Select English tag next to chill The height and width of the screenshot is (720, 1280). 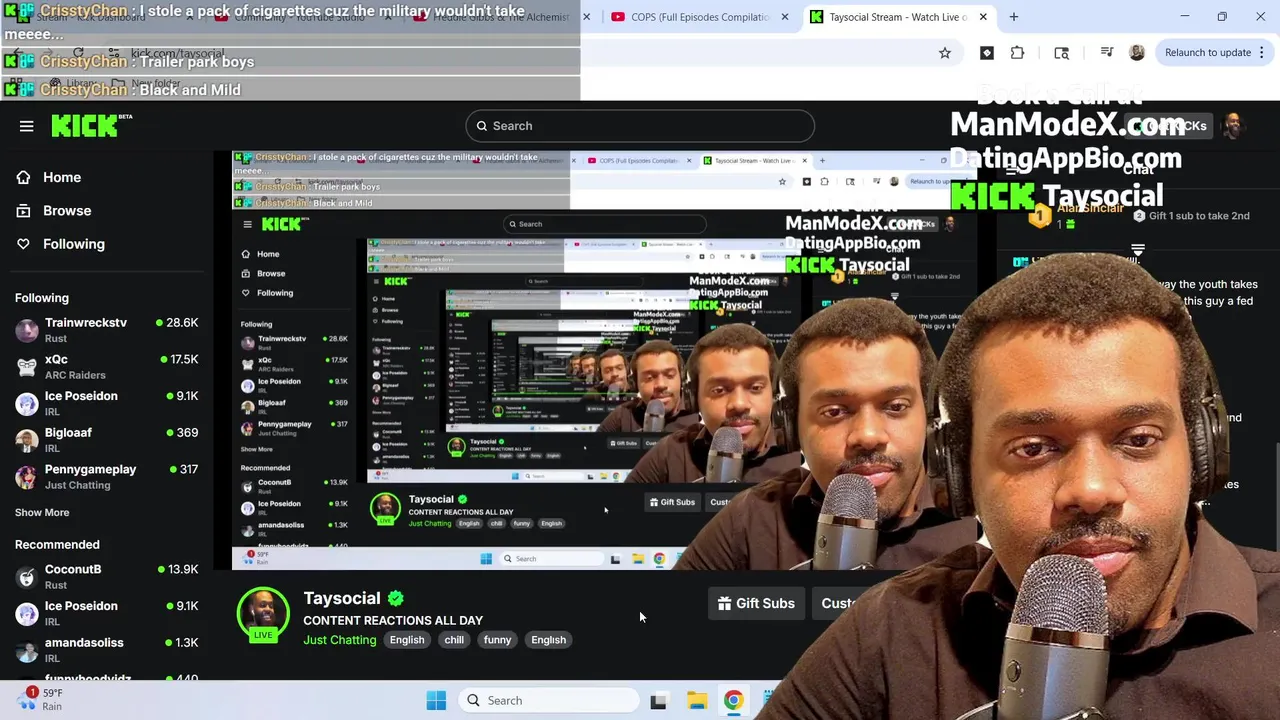407,640
